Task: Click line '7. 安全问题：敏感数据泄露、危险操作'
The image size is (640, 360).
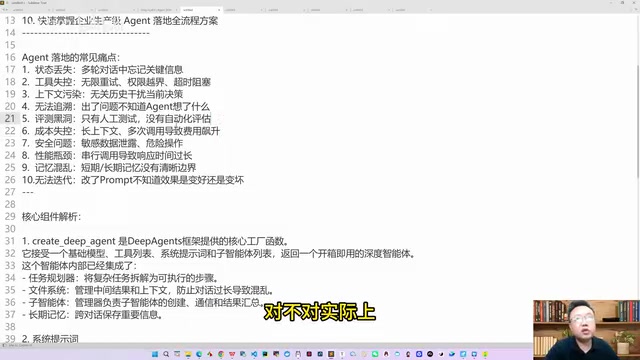Action: pyautogui.click(x=102, y=143)
